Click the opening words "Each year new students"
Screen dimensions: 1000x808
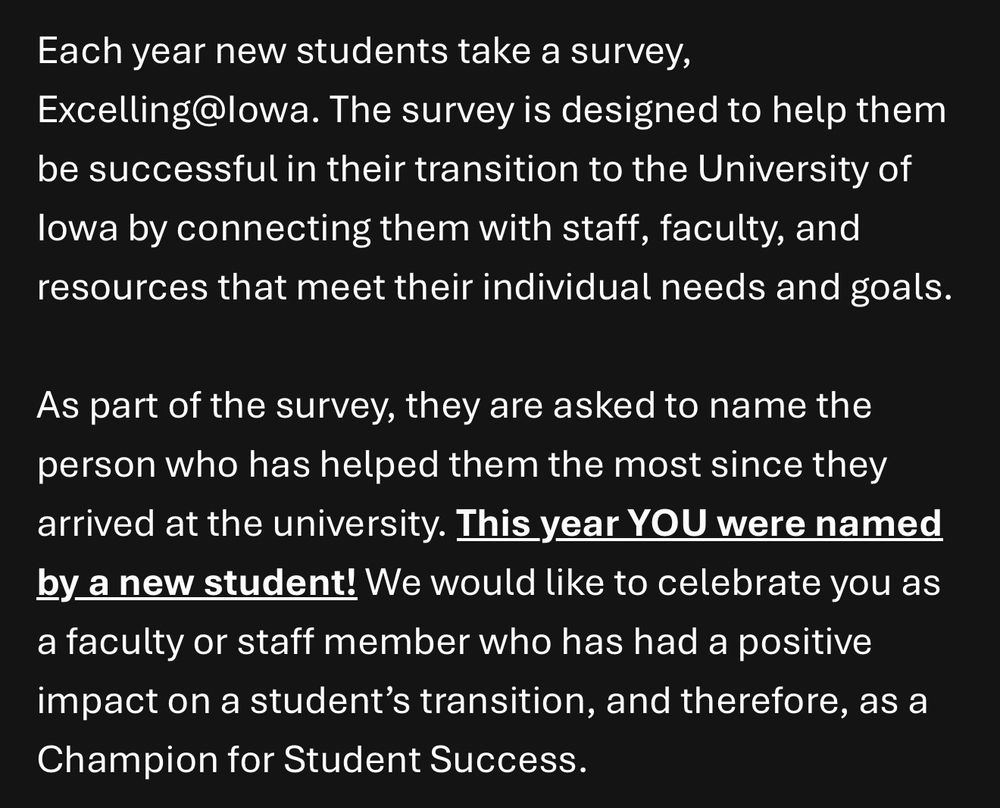click(x=242, y=52)
